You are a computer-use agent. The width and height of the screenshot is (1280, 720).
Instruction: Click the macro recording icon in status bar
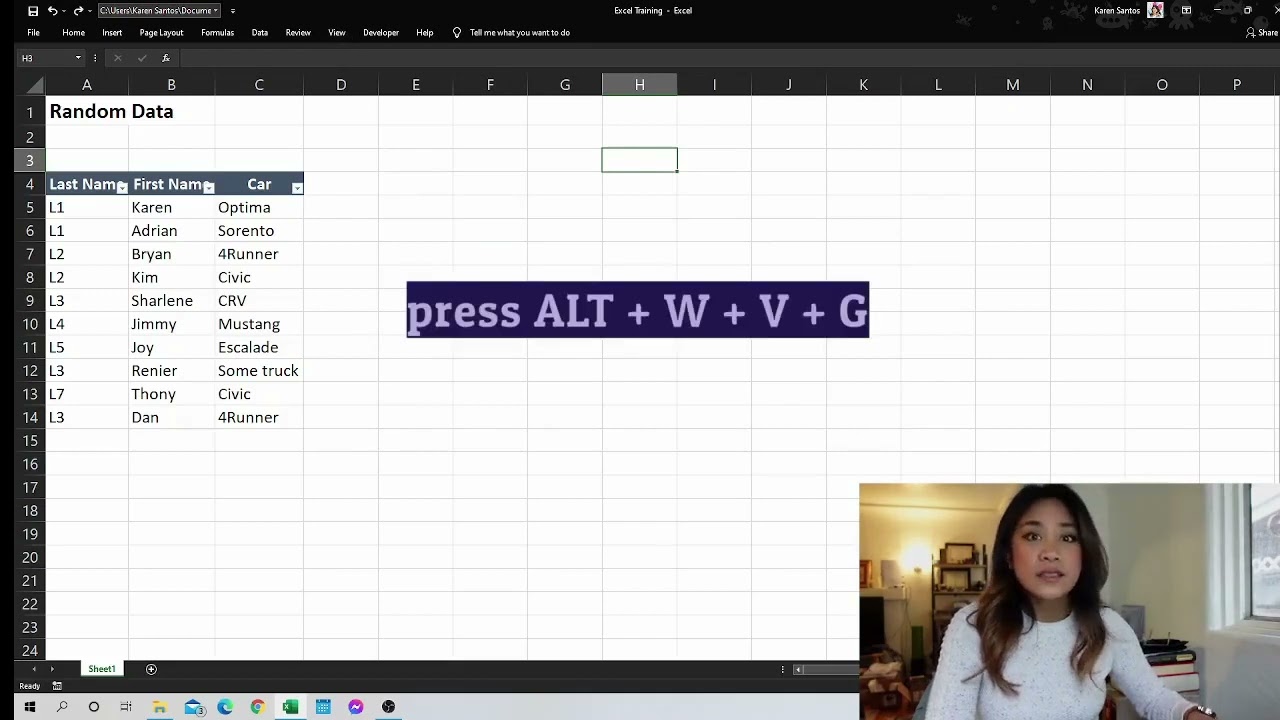[57, 686]
